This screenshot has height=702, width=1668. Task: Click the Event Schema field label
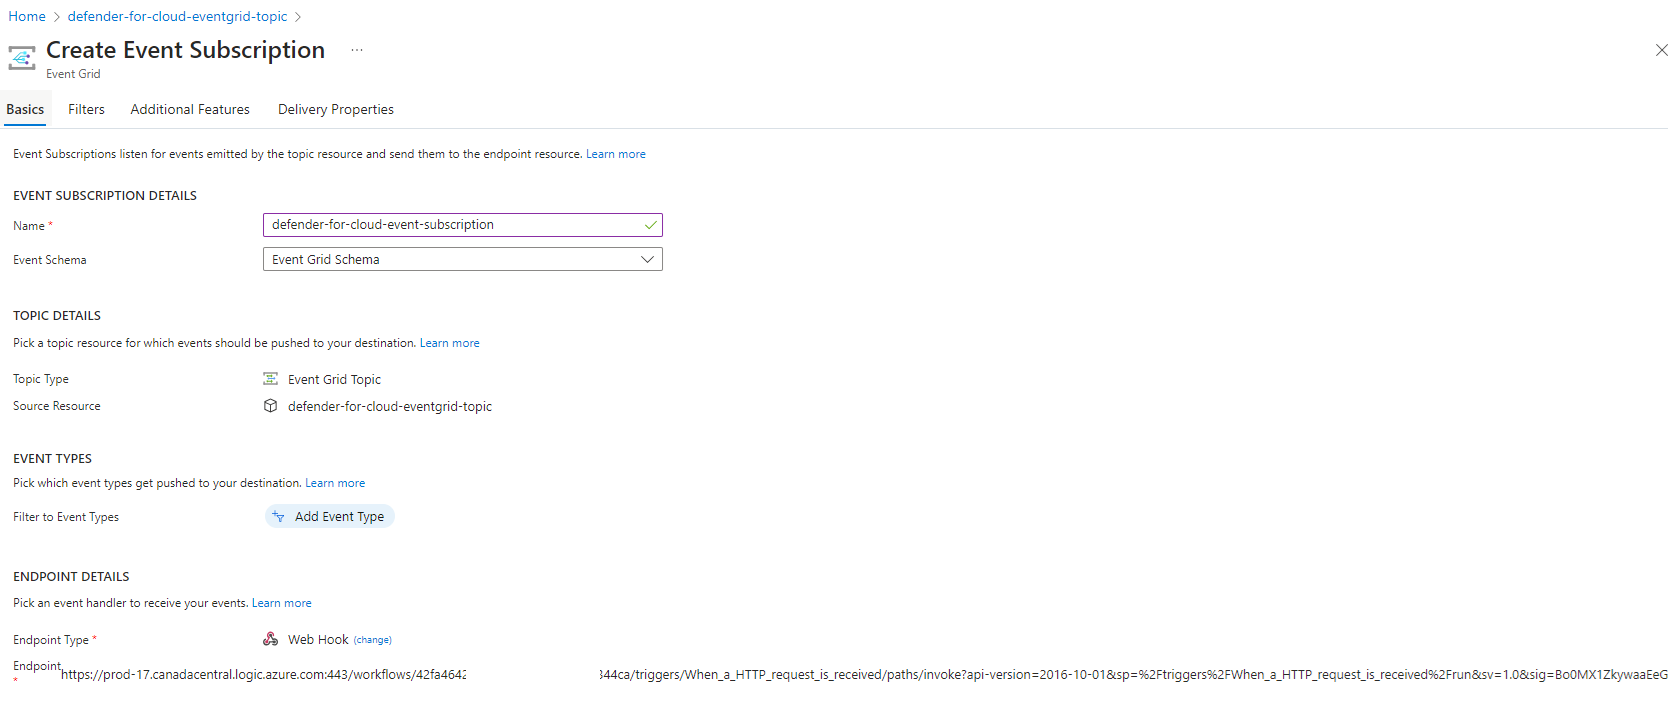(x=50, y=260)
